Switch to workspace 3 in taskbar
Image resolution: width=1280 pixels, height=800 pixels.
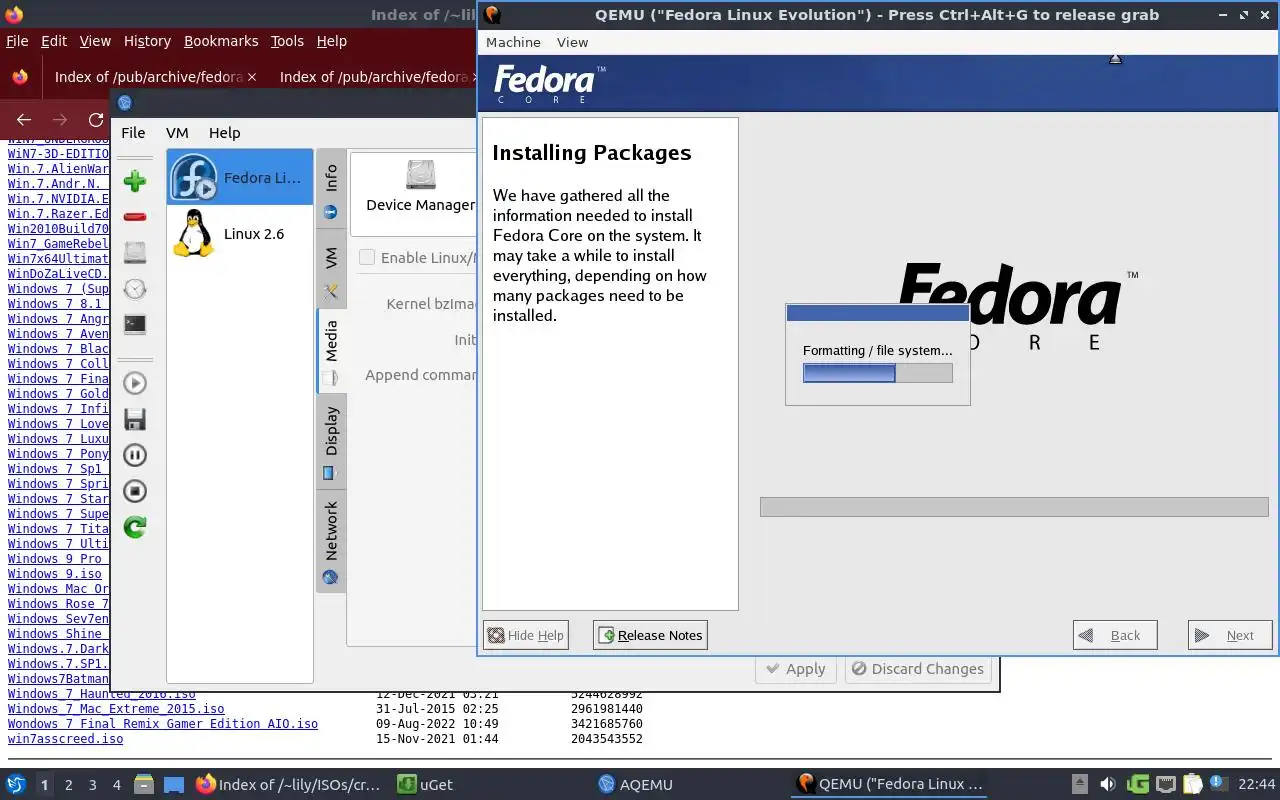[93, 785]
